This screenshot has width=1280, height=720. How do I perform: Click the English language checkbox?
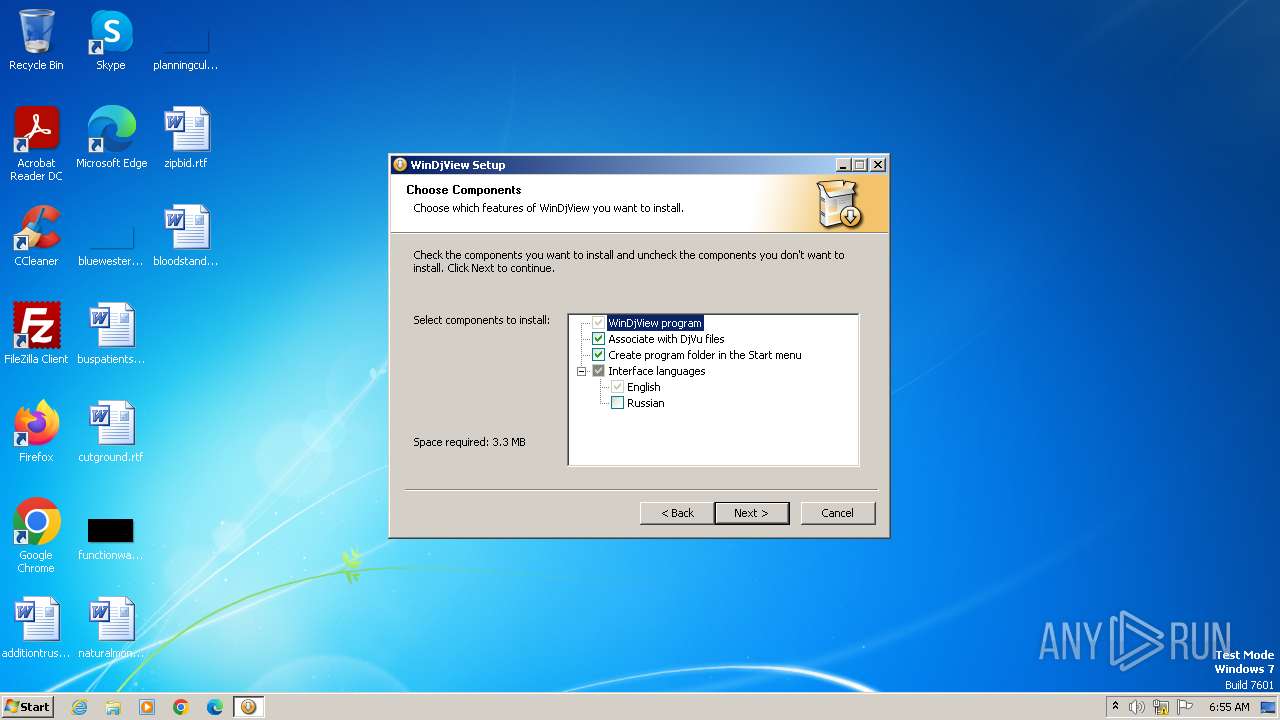618,387
